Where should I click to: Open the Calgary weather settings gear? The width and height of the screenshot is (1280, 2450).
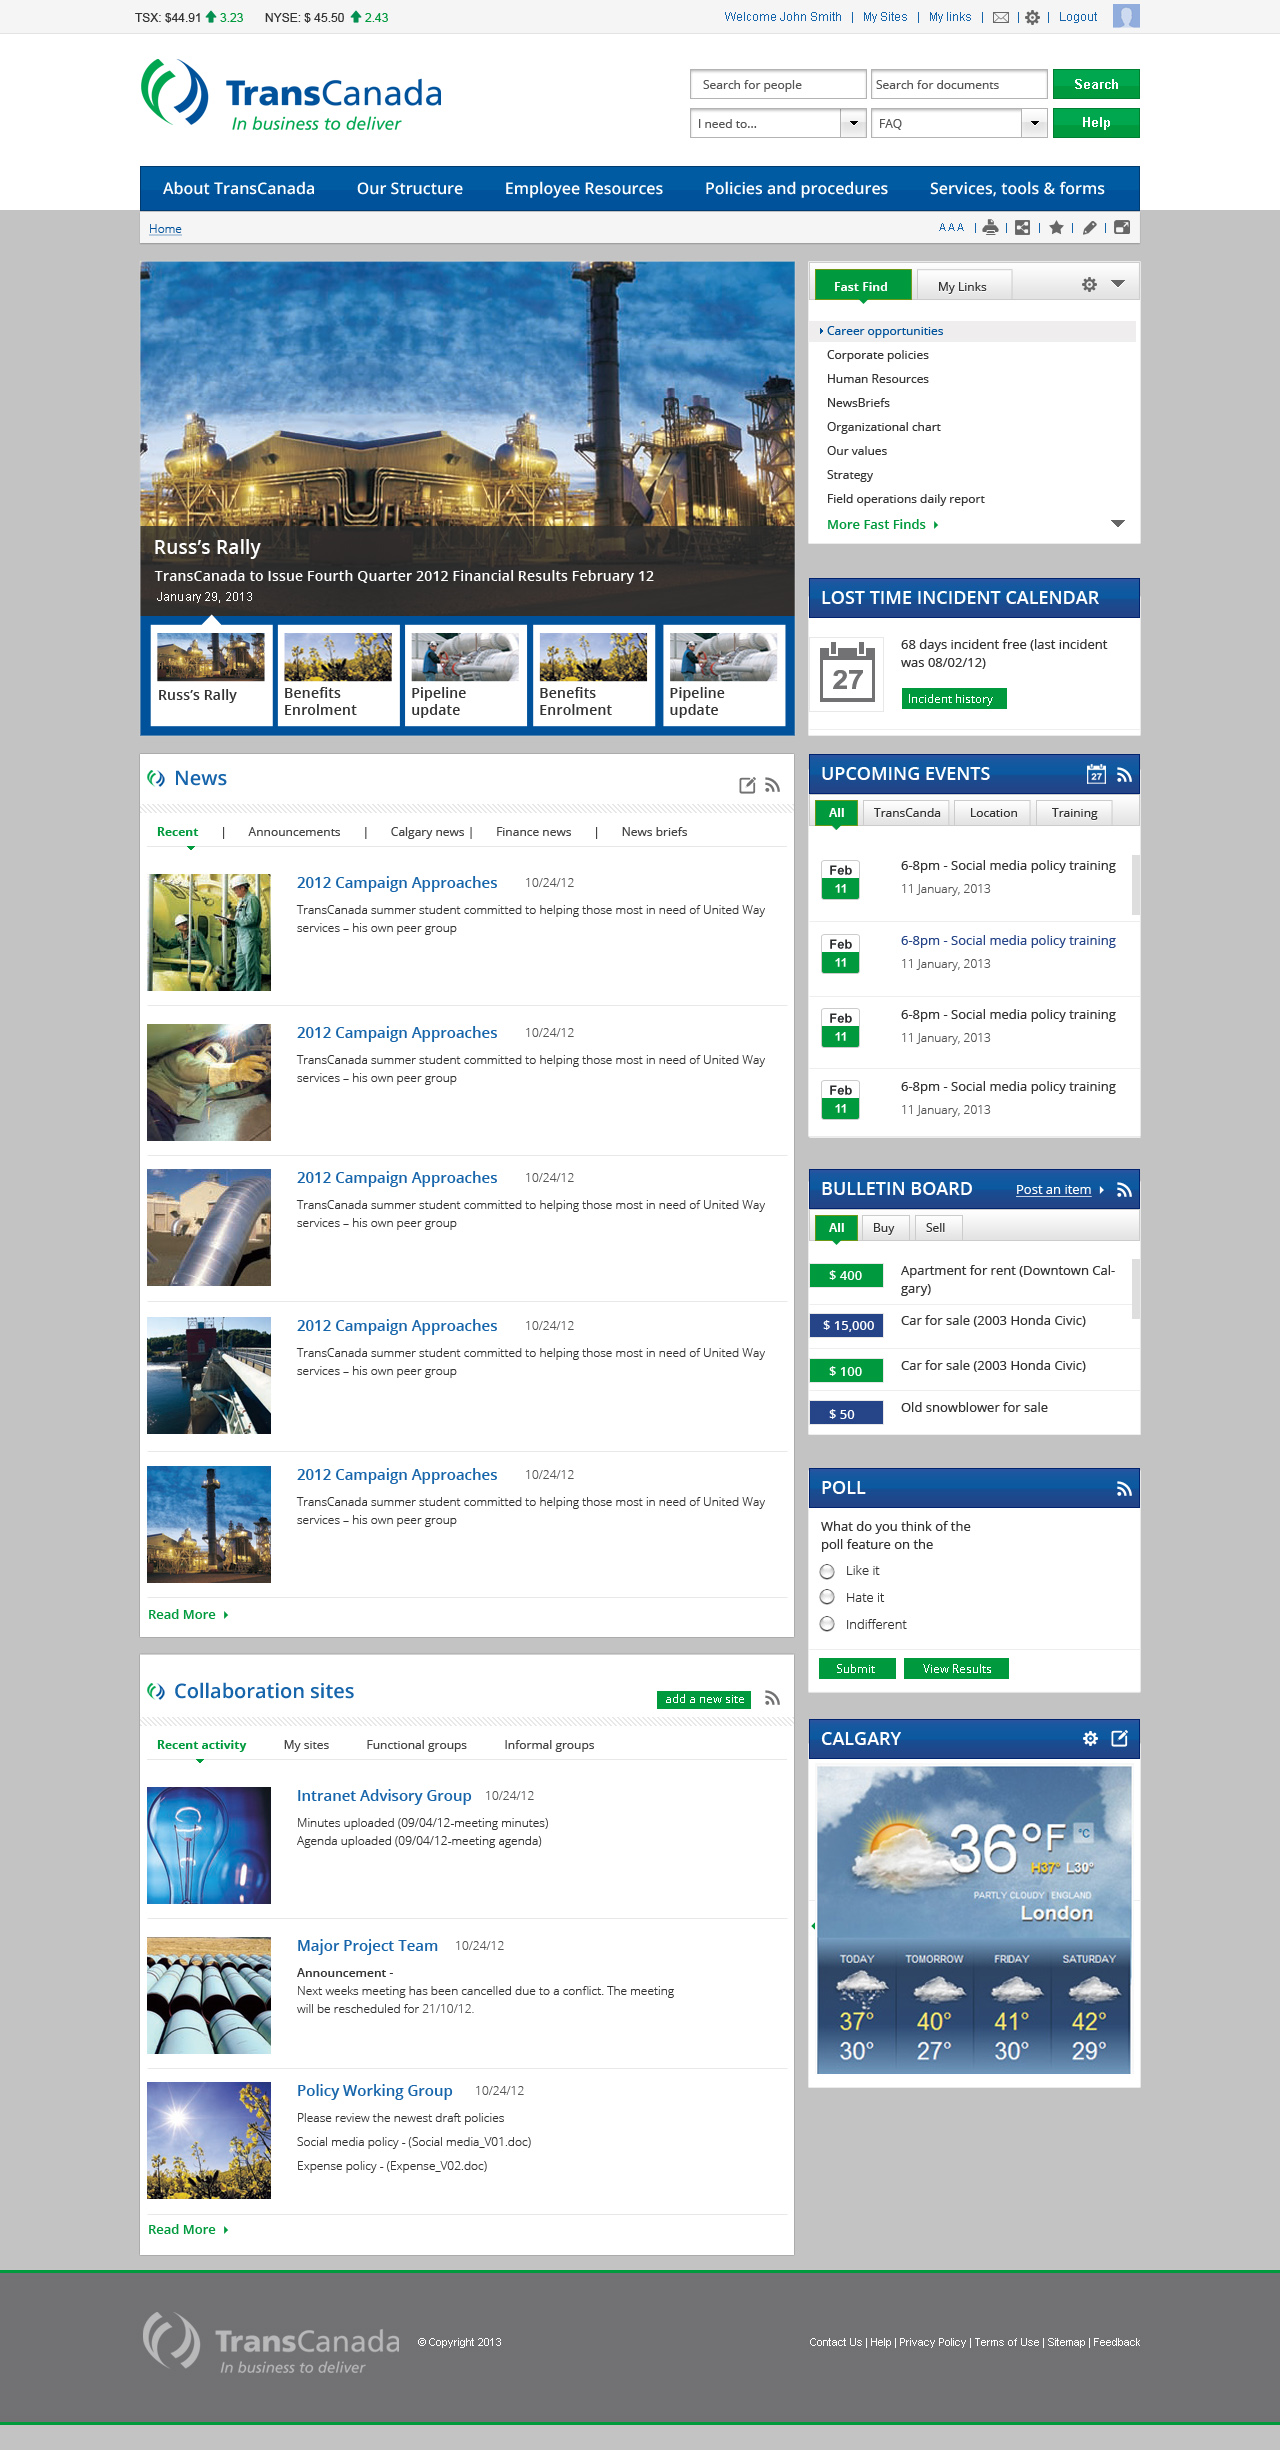pyautogui.click(x=1090, y=1738)
